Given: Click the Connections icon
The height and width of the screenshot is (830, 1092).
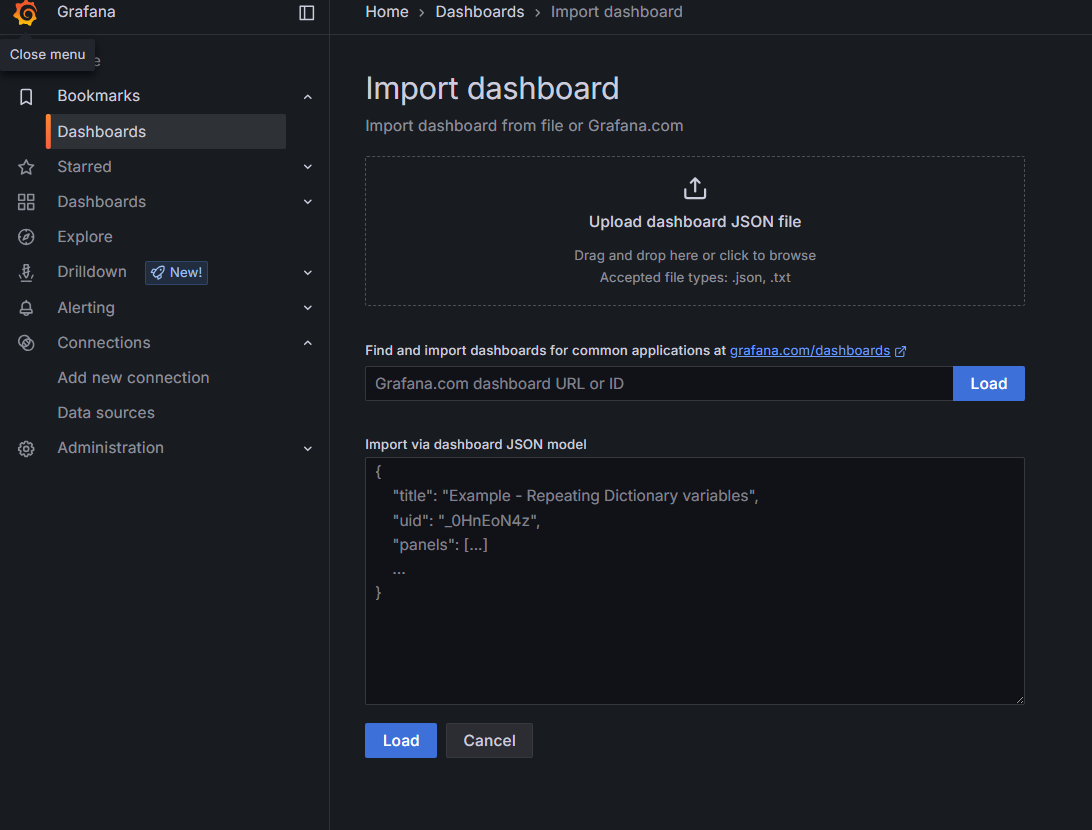Looking at the screenshot, I should coord(26,343).
